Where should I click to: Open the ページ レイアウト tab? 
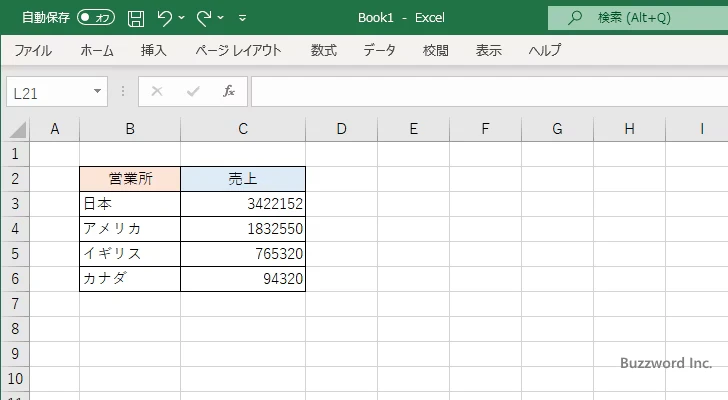(238, 50)
